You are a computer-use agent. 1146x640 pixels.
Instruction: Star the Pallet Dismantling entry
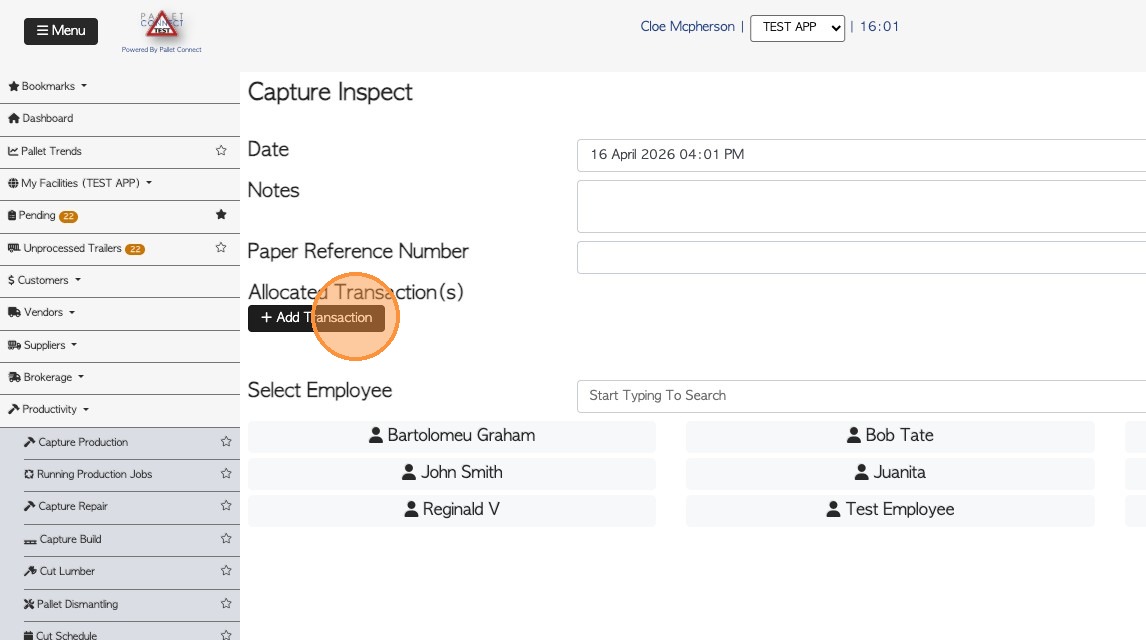click(x=226, y=604)
